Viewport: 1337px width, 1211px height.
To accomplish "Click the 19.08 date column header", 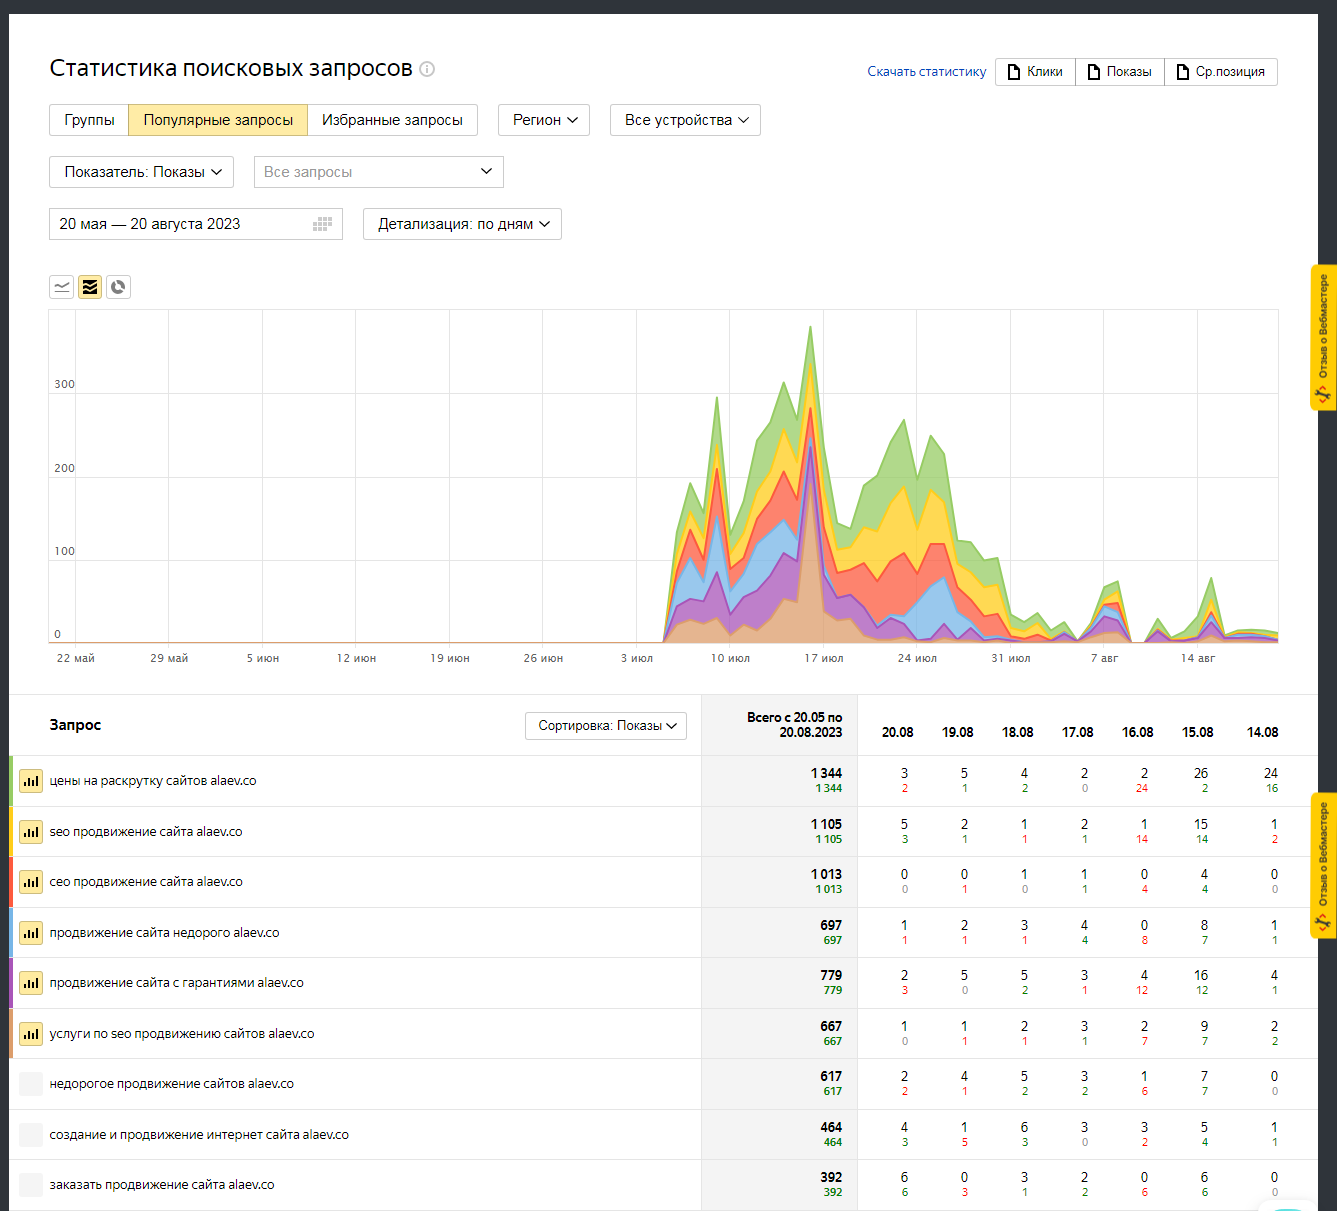I will [958, 732].
